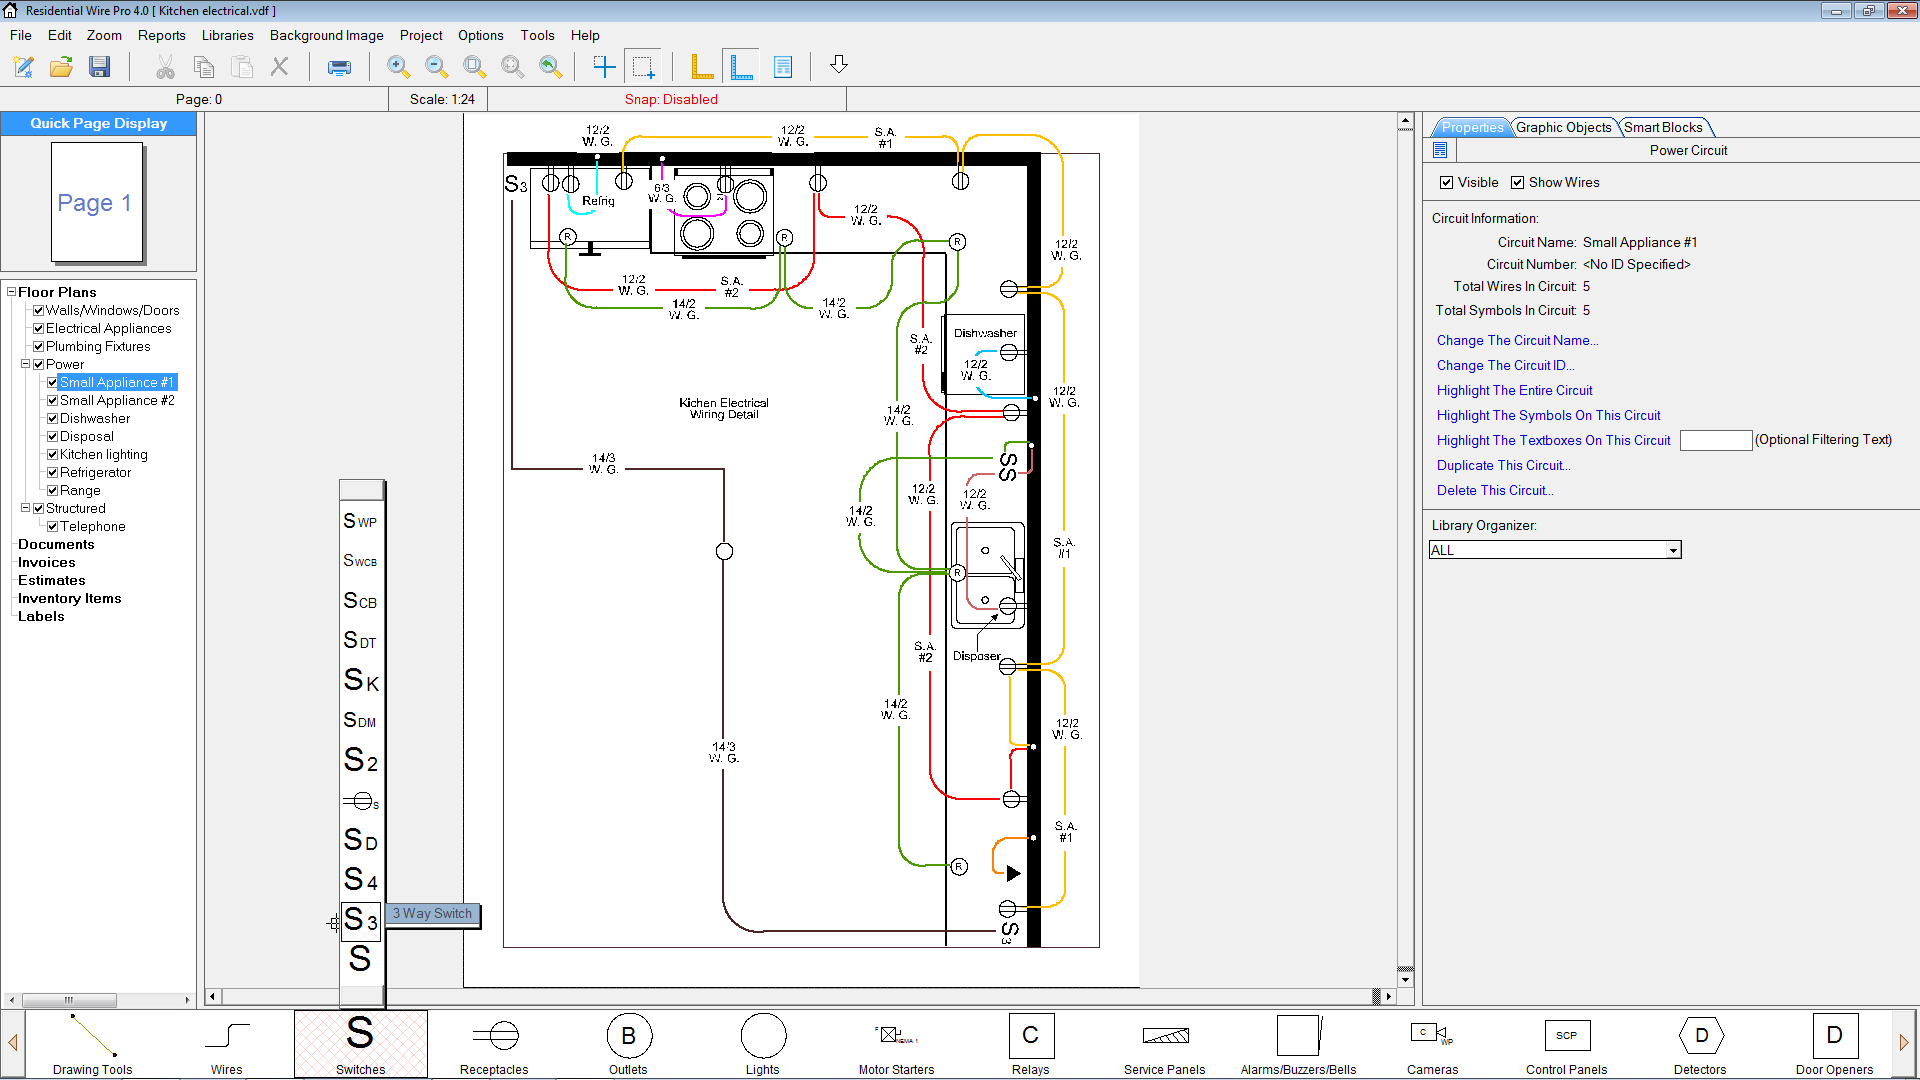Switch to the Smart Blocks tab
The height and width of the screenshot is (1080, 1920).
[x=1662, y=127]
